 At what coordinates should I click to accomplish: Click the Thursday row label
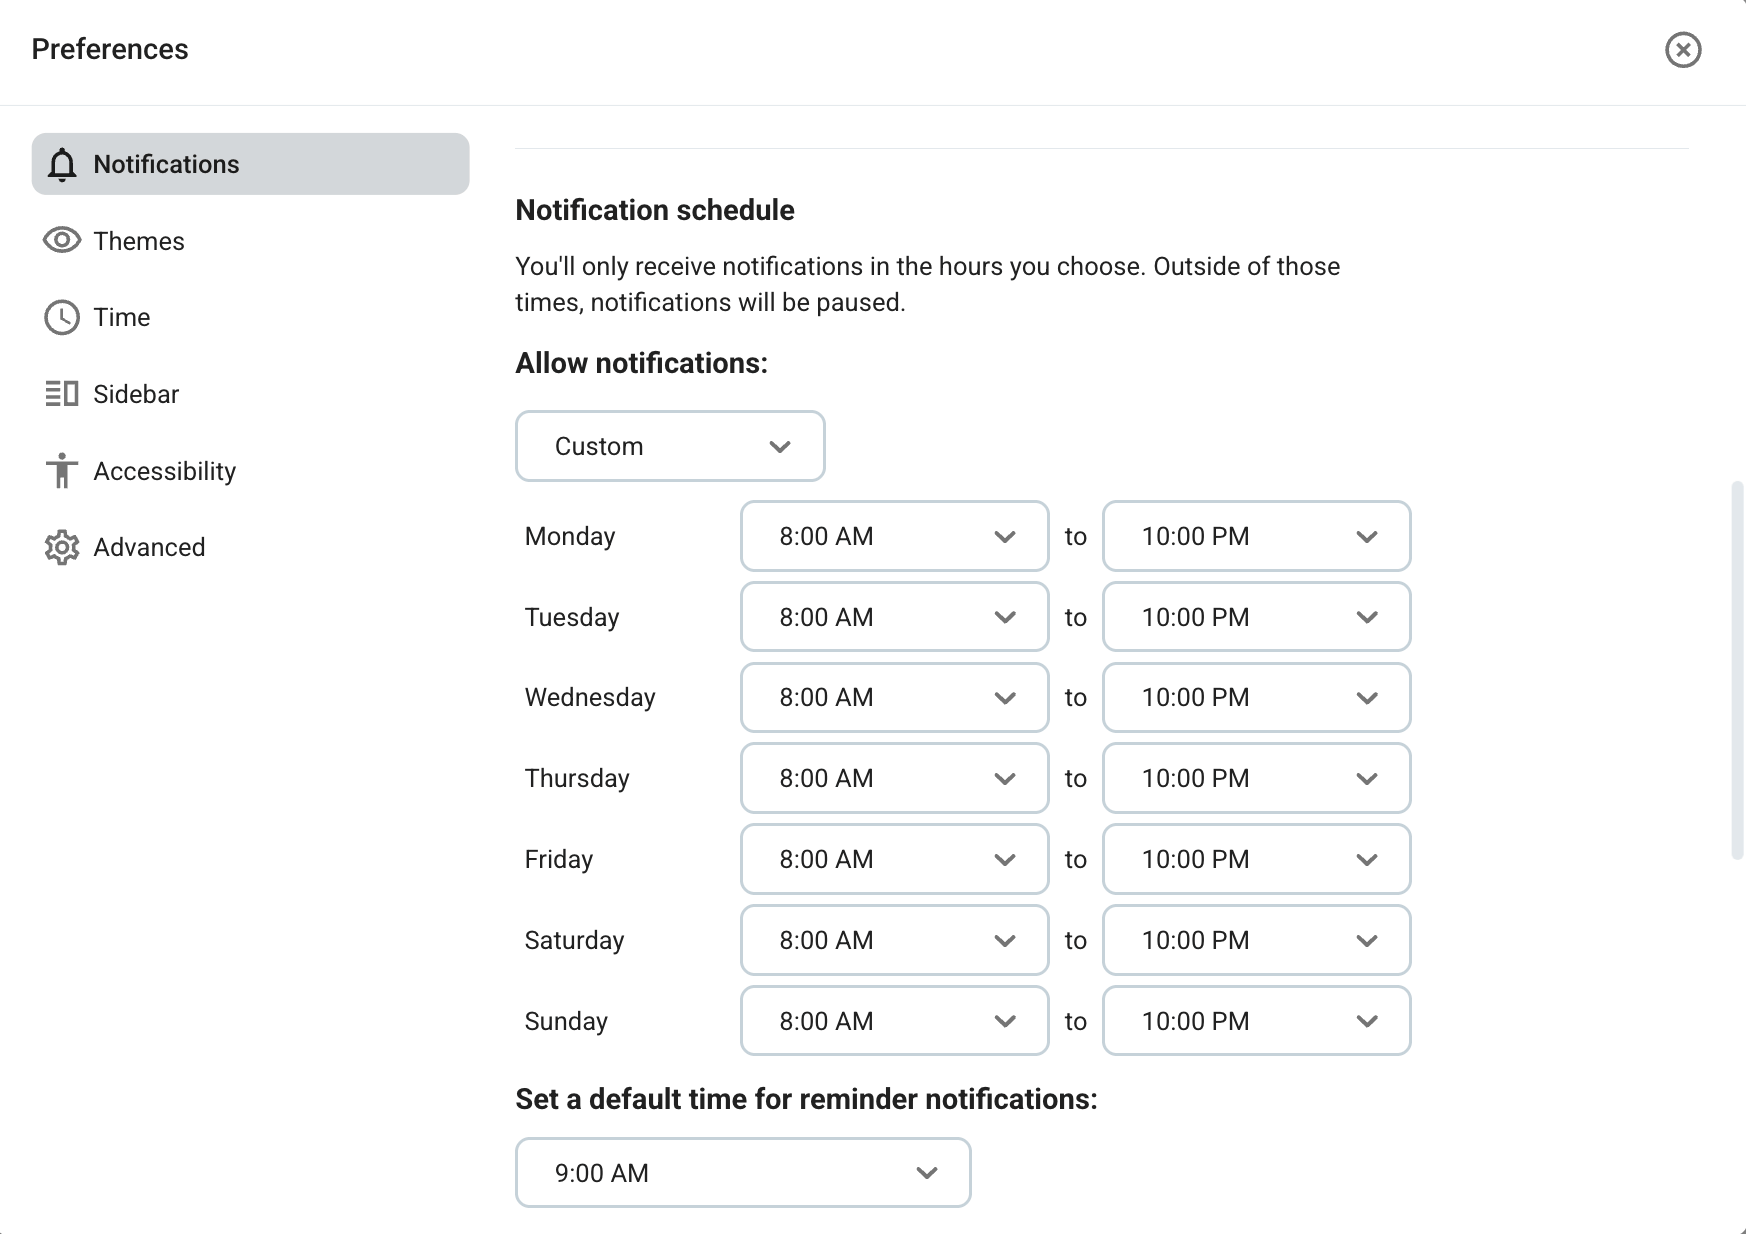577,779
